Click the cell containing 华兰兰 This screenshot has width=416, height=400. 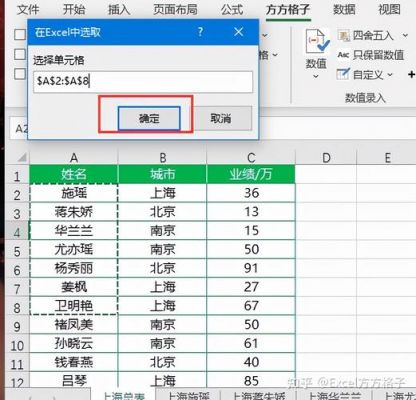point(74,231)
